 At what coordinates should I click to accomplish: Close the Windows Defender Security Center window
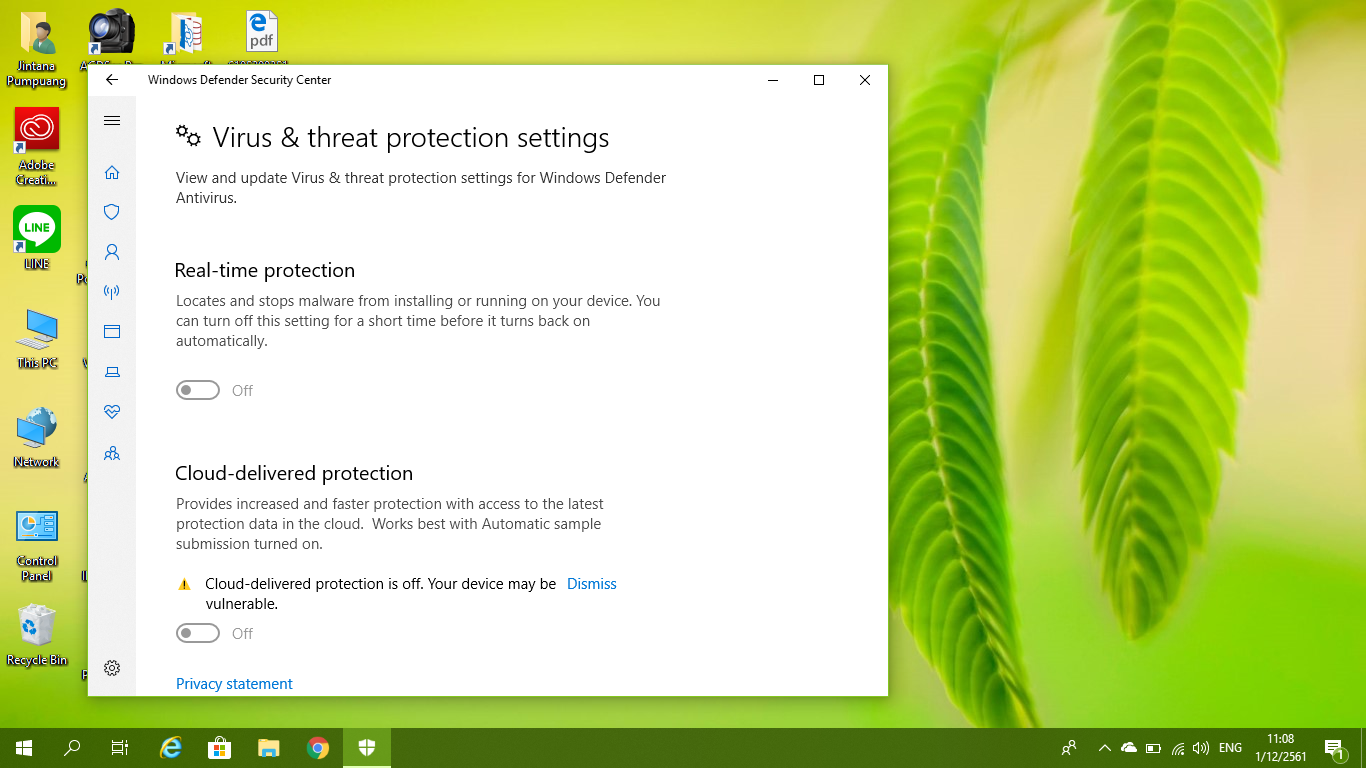(x=865, y=80)
